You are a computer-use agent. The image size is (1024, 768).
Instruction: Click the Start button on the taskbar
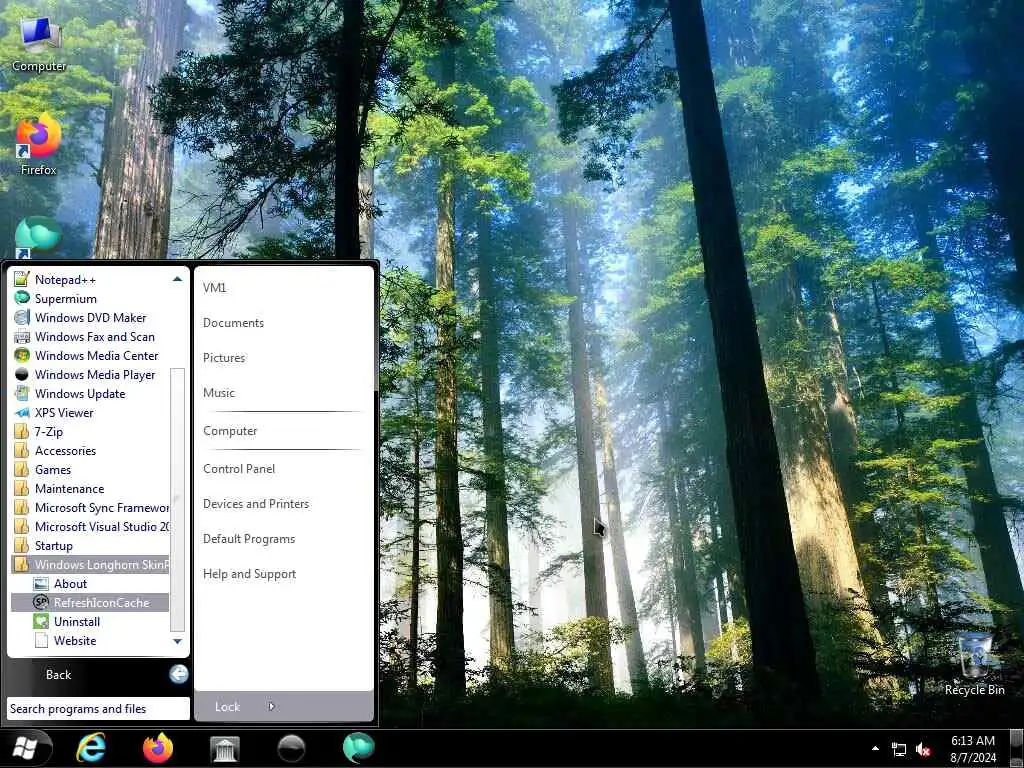25,748
